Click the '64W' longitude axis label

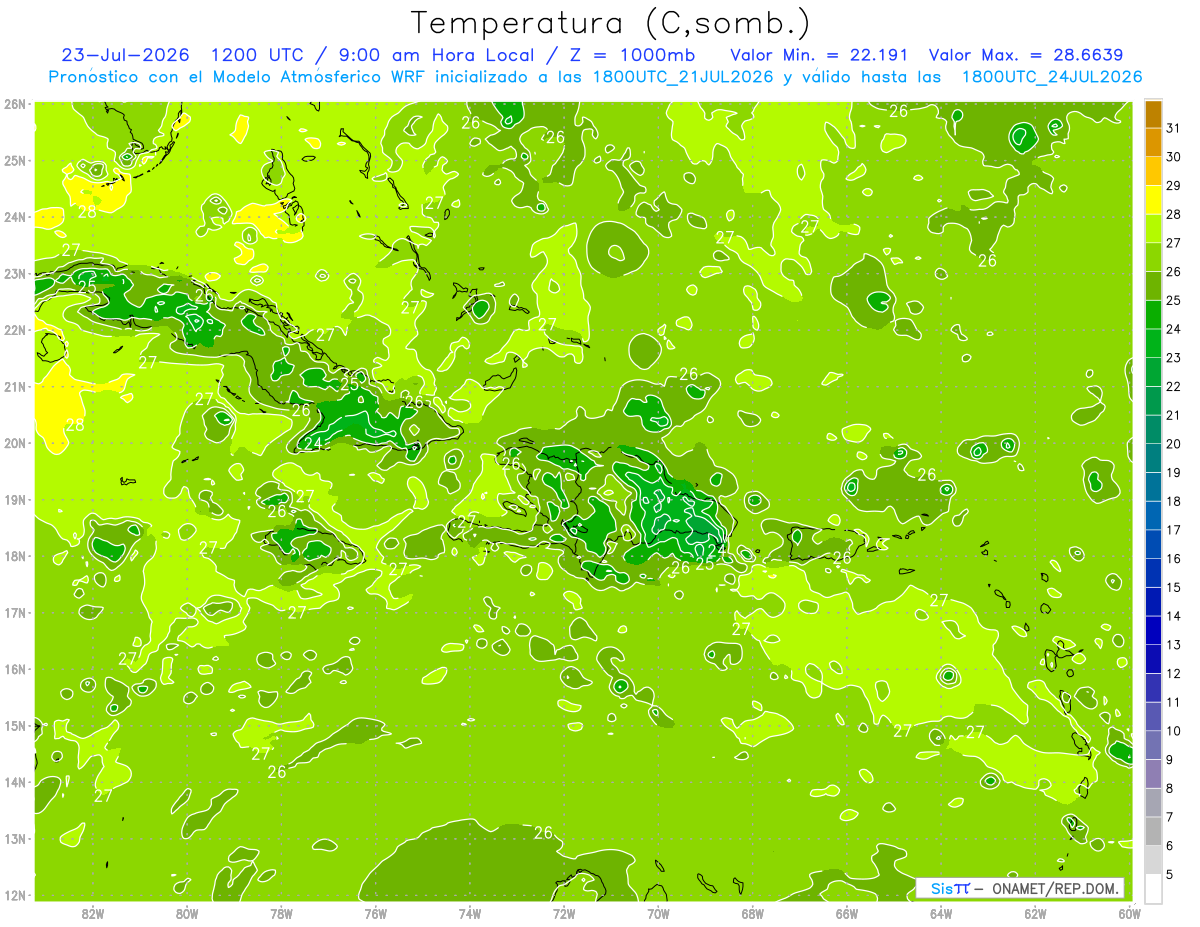click(x=941, y=913)
